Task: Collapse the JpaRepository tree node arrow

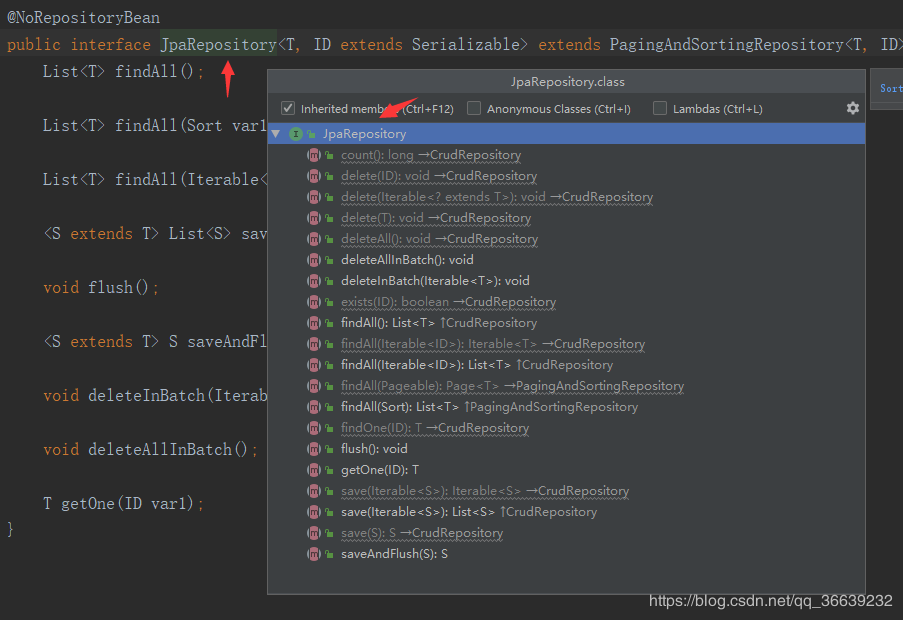Action: point(276,134)
